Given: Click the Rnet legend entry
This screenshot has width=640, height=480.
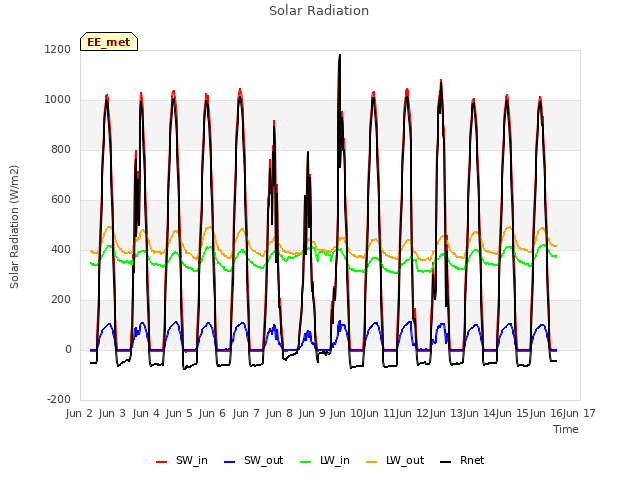Looking at the screenshot, I should [x=462, y=461].
